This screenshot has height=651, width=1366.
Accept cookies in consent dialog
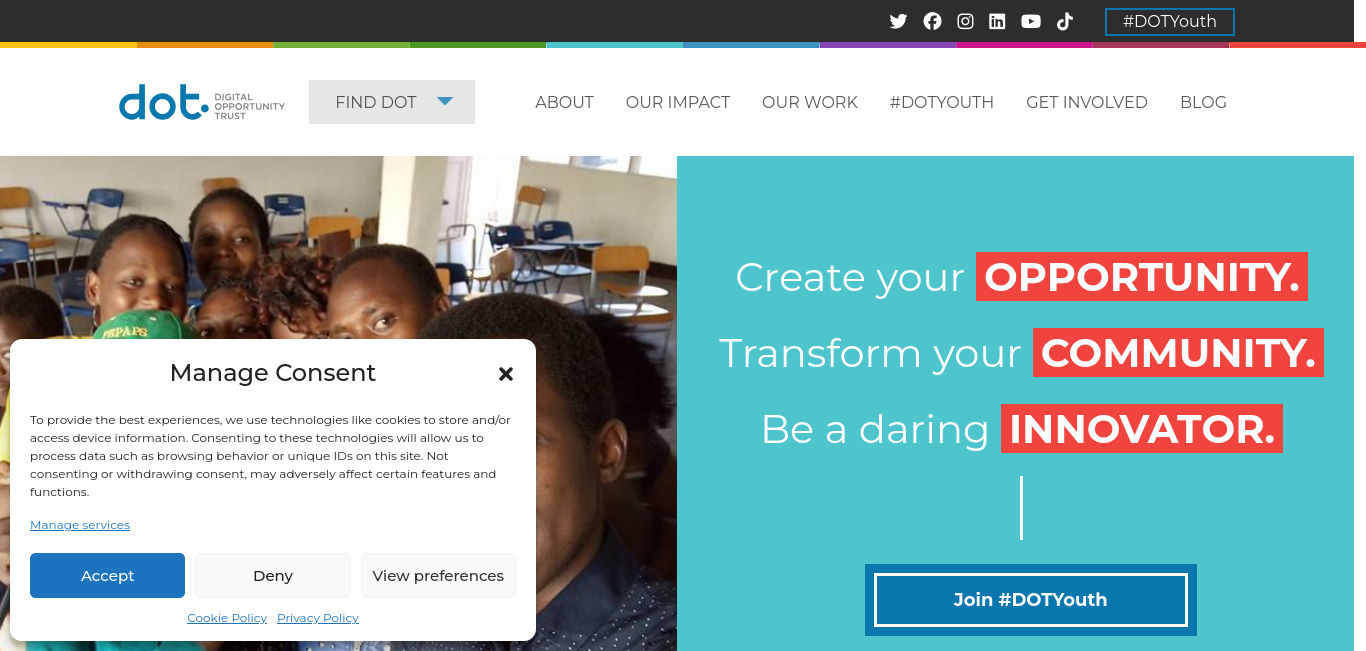pos(107,575)
